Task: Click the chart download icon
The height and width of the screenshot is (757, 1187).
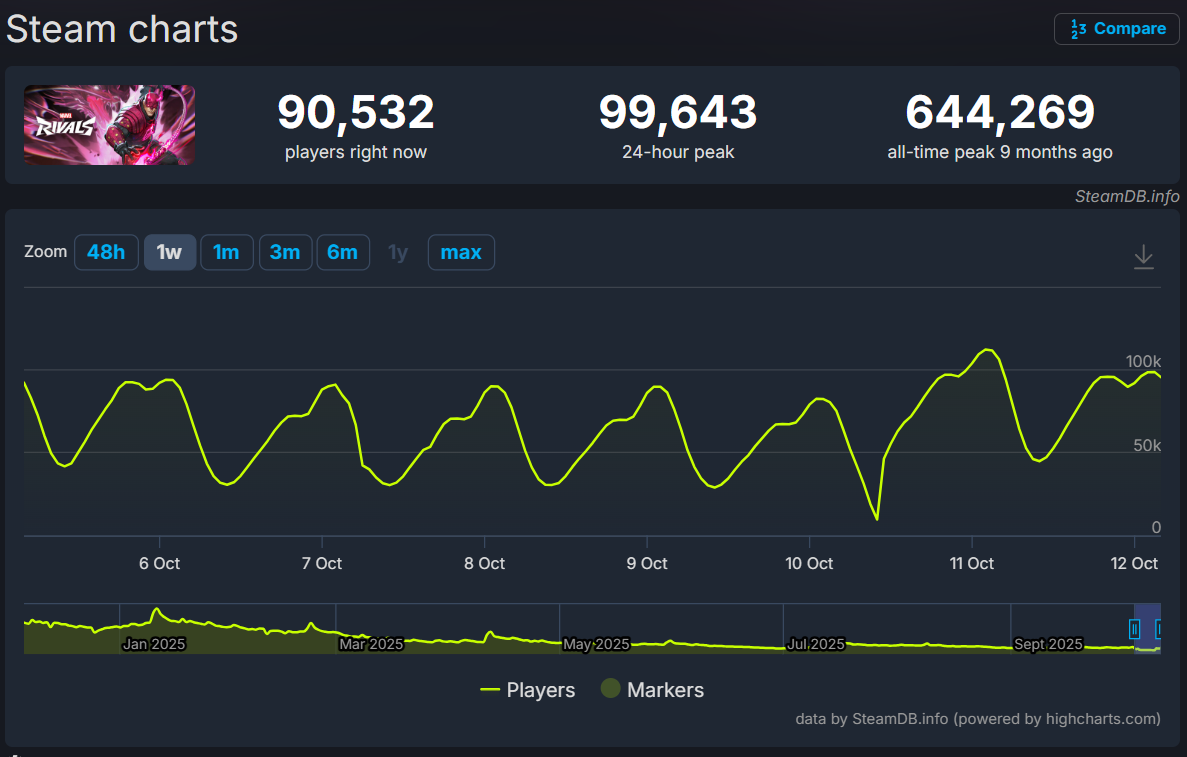Action: click(1144, 257)
